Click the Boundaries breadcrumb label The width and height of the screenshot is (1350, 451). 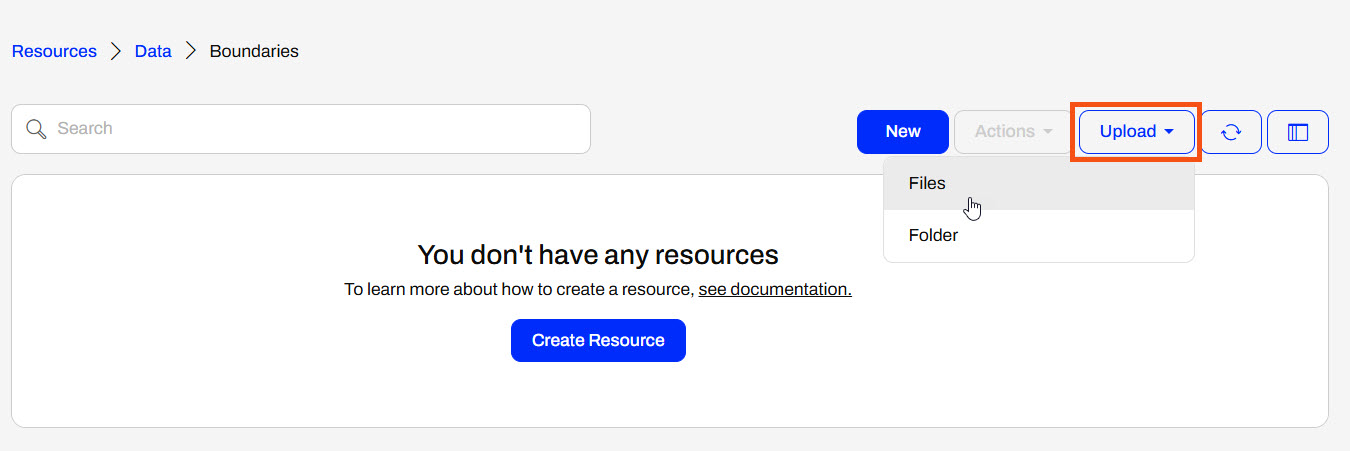pos(254,51)
